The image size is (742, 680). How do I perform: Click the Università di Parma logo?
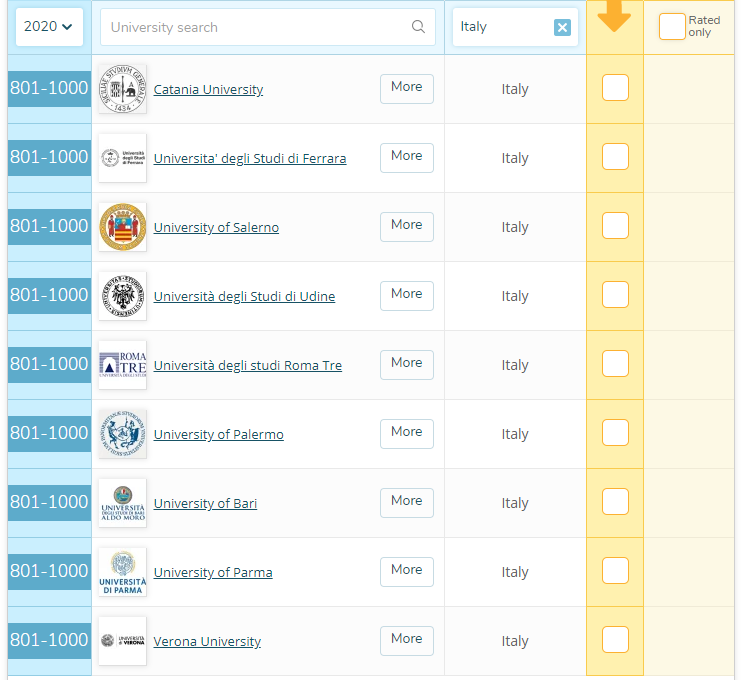pos(123,572)
